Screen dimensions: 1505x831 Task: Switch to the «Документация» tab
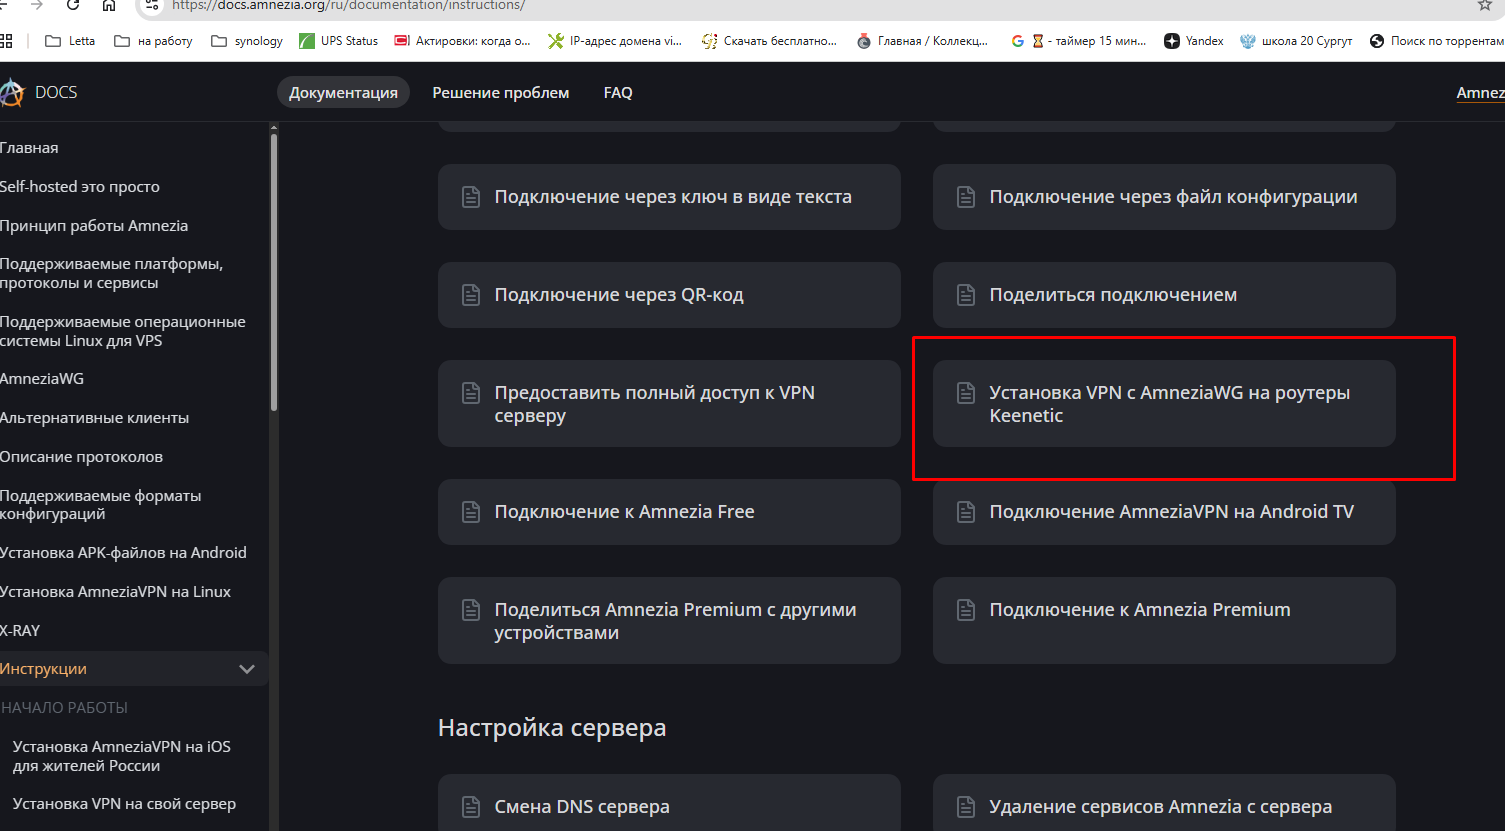[343, 93]
